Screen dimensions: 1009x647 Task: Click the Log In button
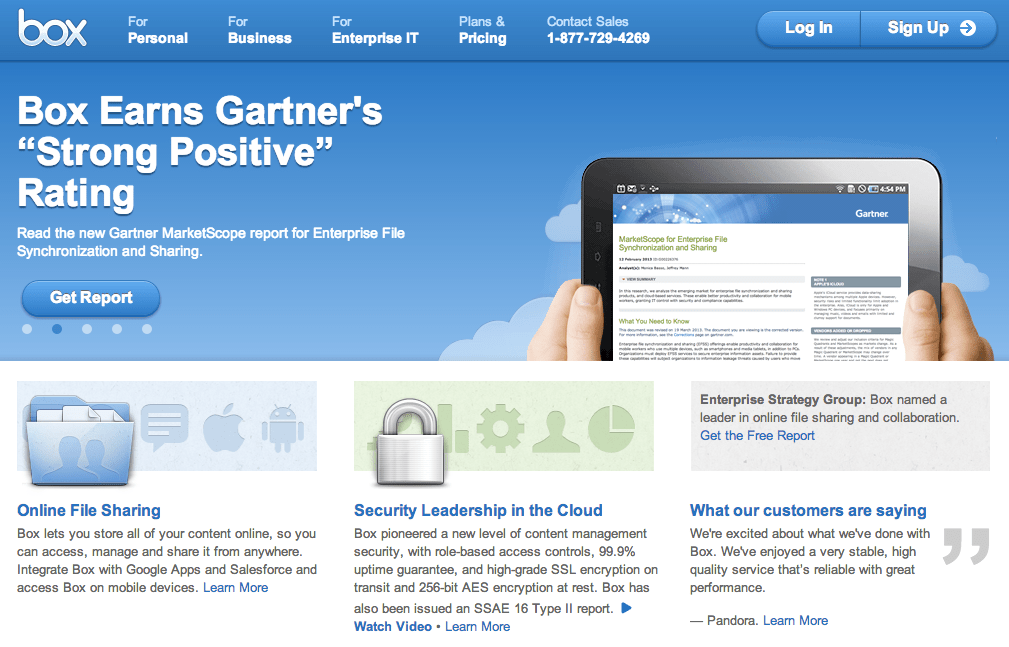[x=808, y=28]
